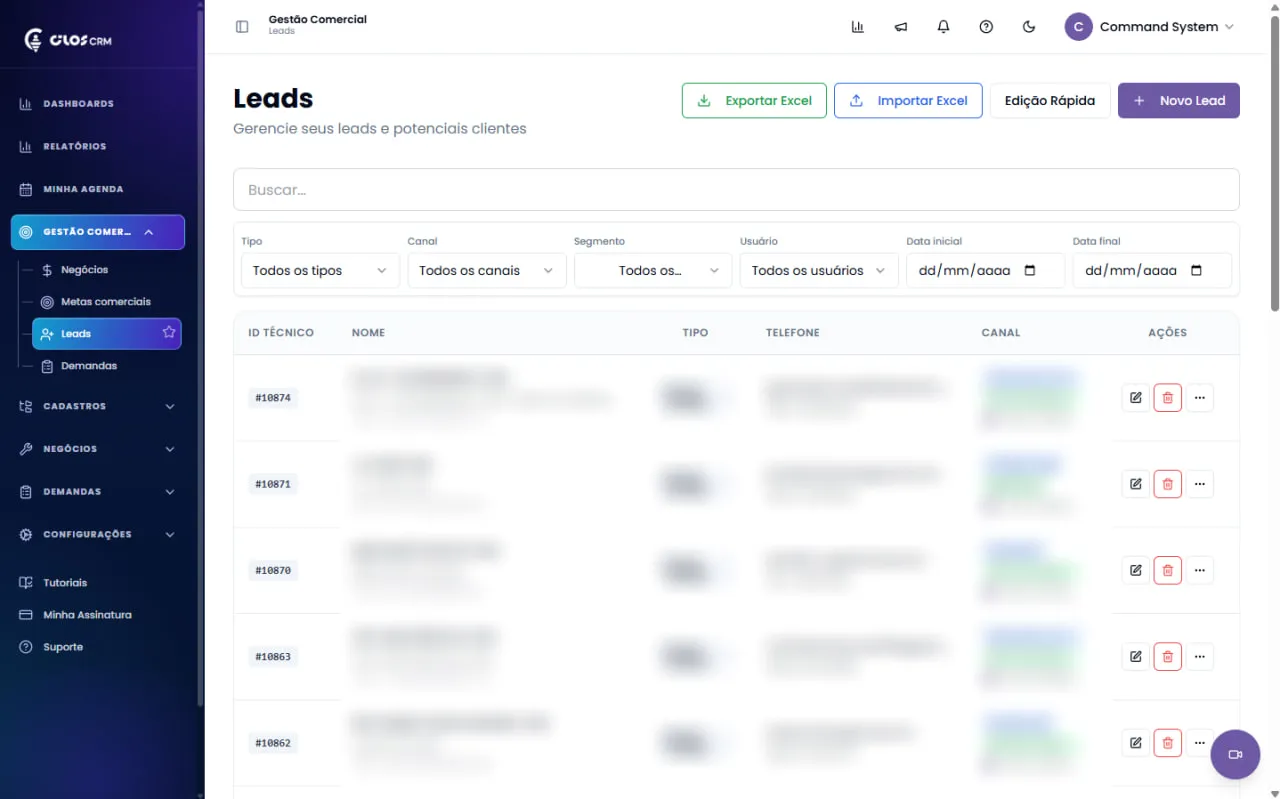Expand the Demandas sidebar section
This screenshot has height=799, width=1280.
(98, 492)
